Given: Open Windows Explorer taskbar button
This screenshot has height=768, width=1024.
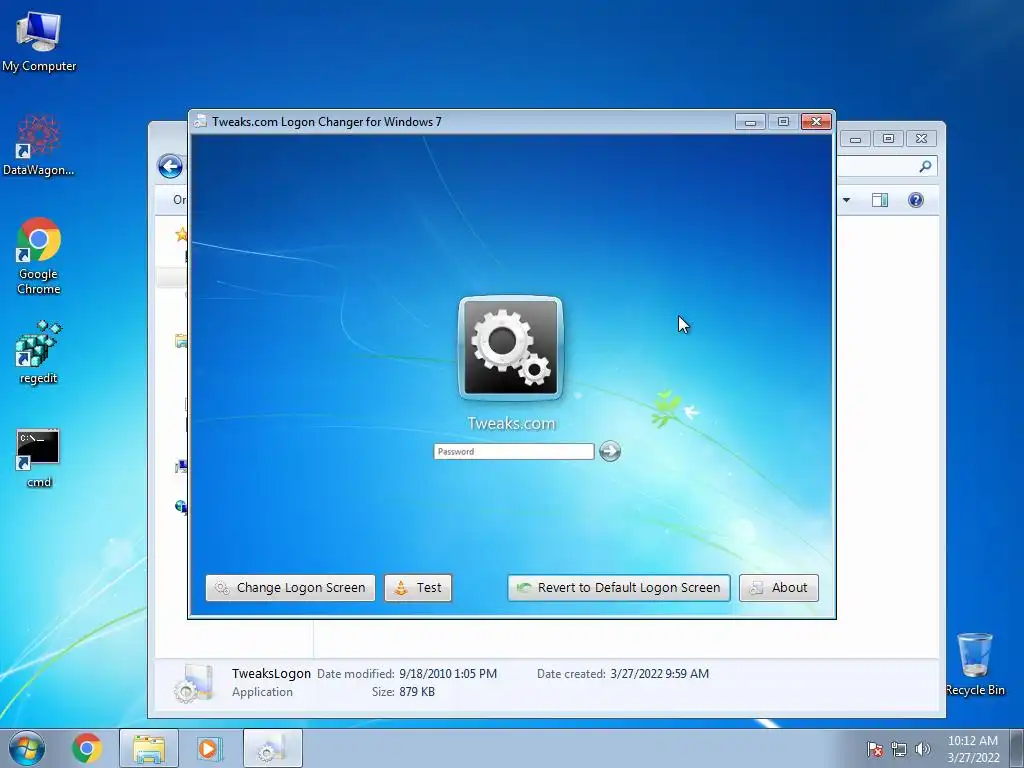Looking at the screenshot, I should click(x=149, y=748).
